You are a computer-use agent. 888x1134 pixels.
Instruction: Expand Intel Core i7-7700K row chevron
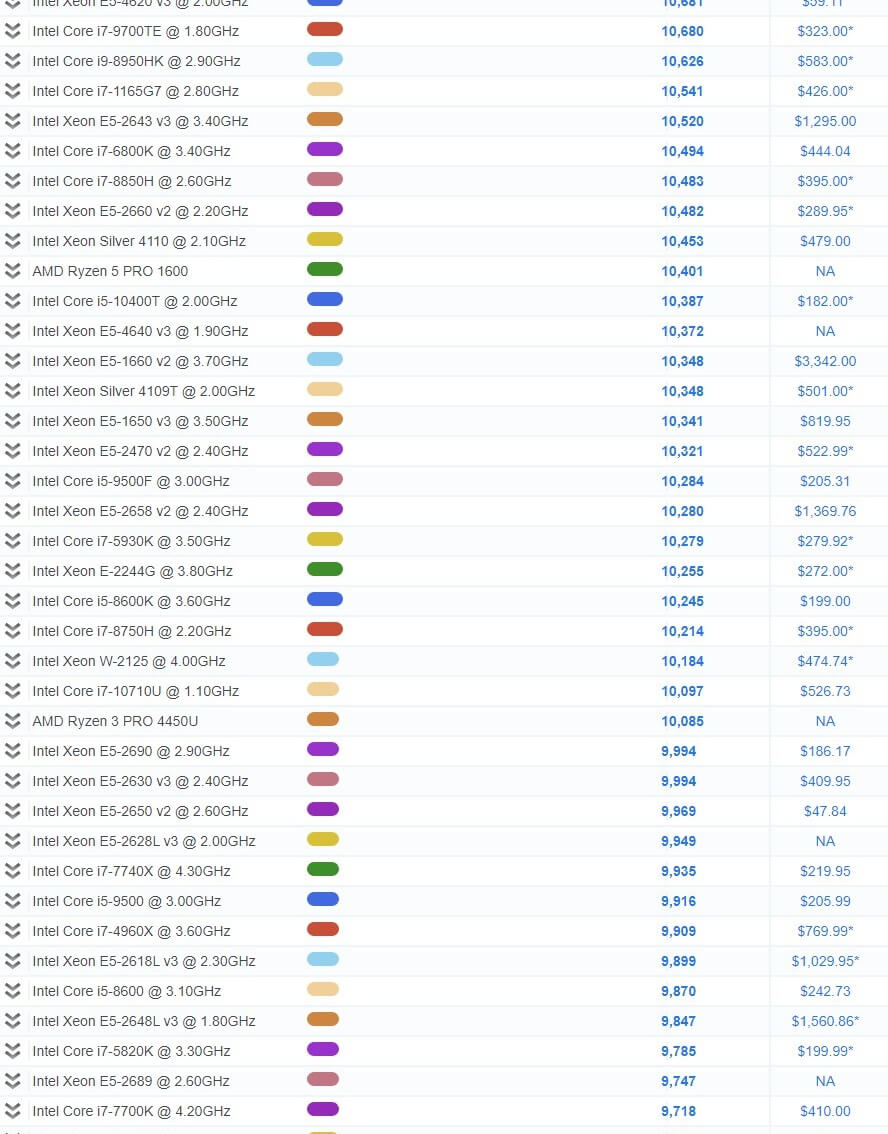pos(12,1111)
